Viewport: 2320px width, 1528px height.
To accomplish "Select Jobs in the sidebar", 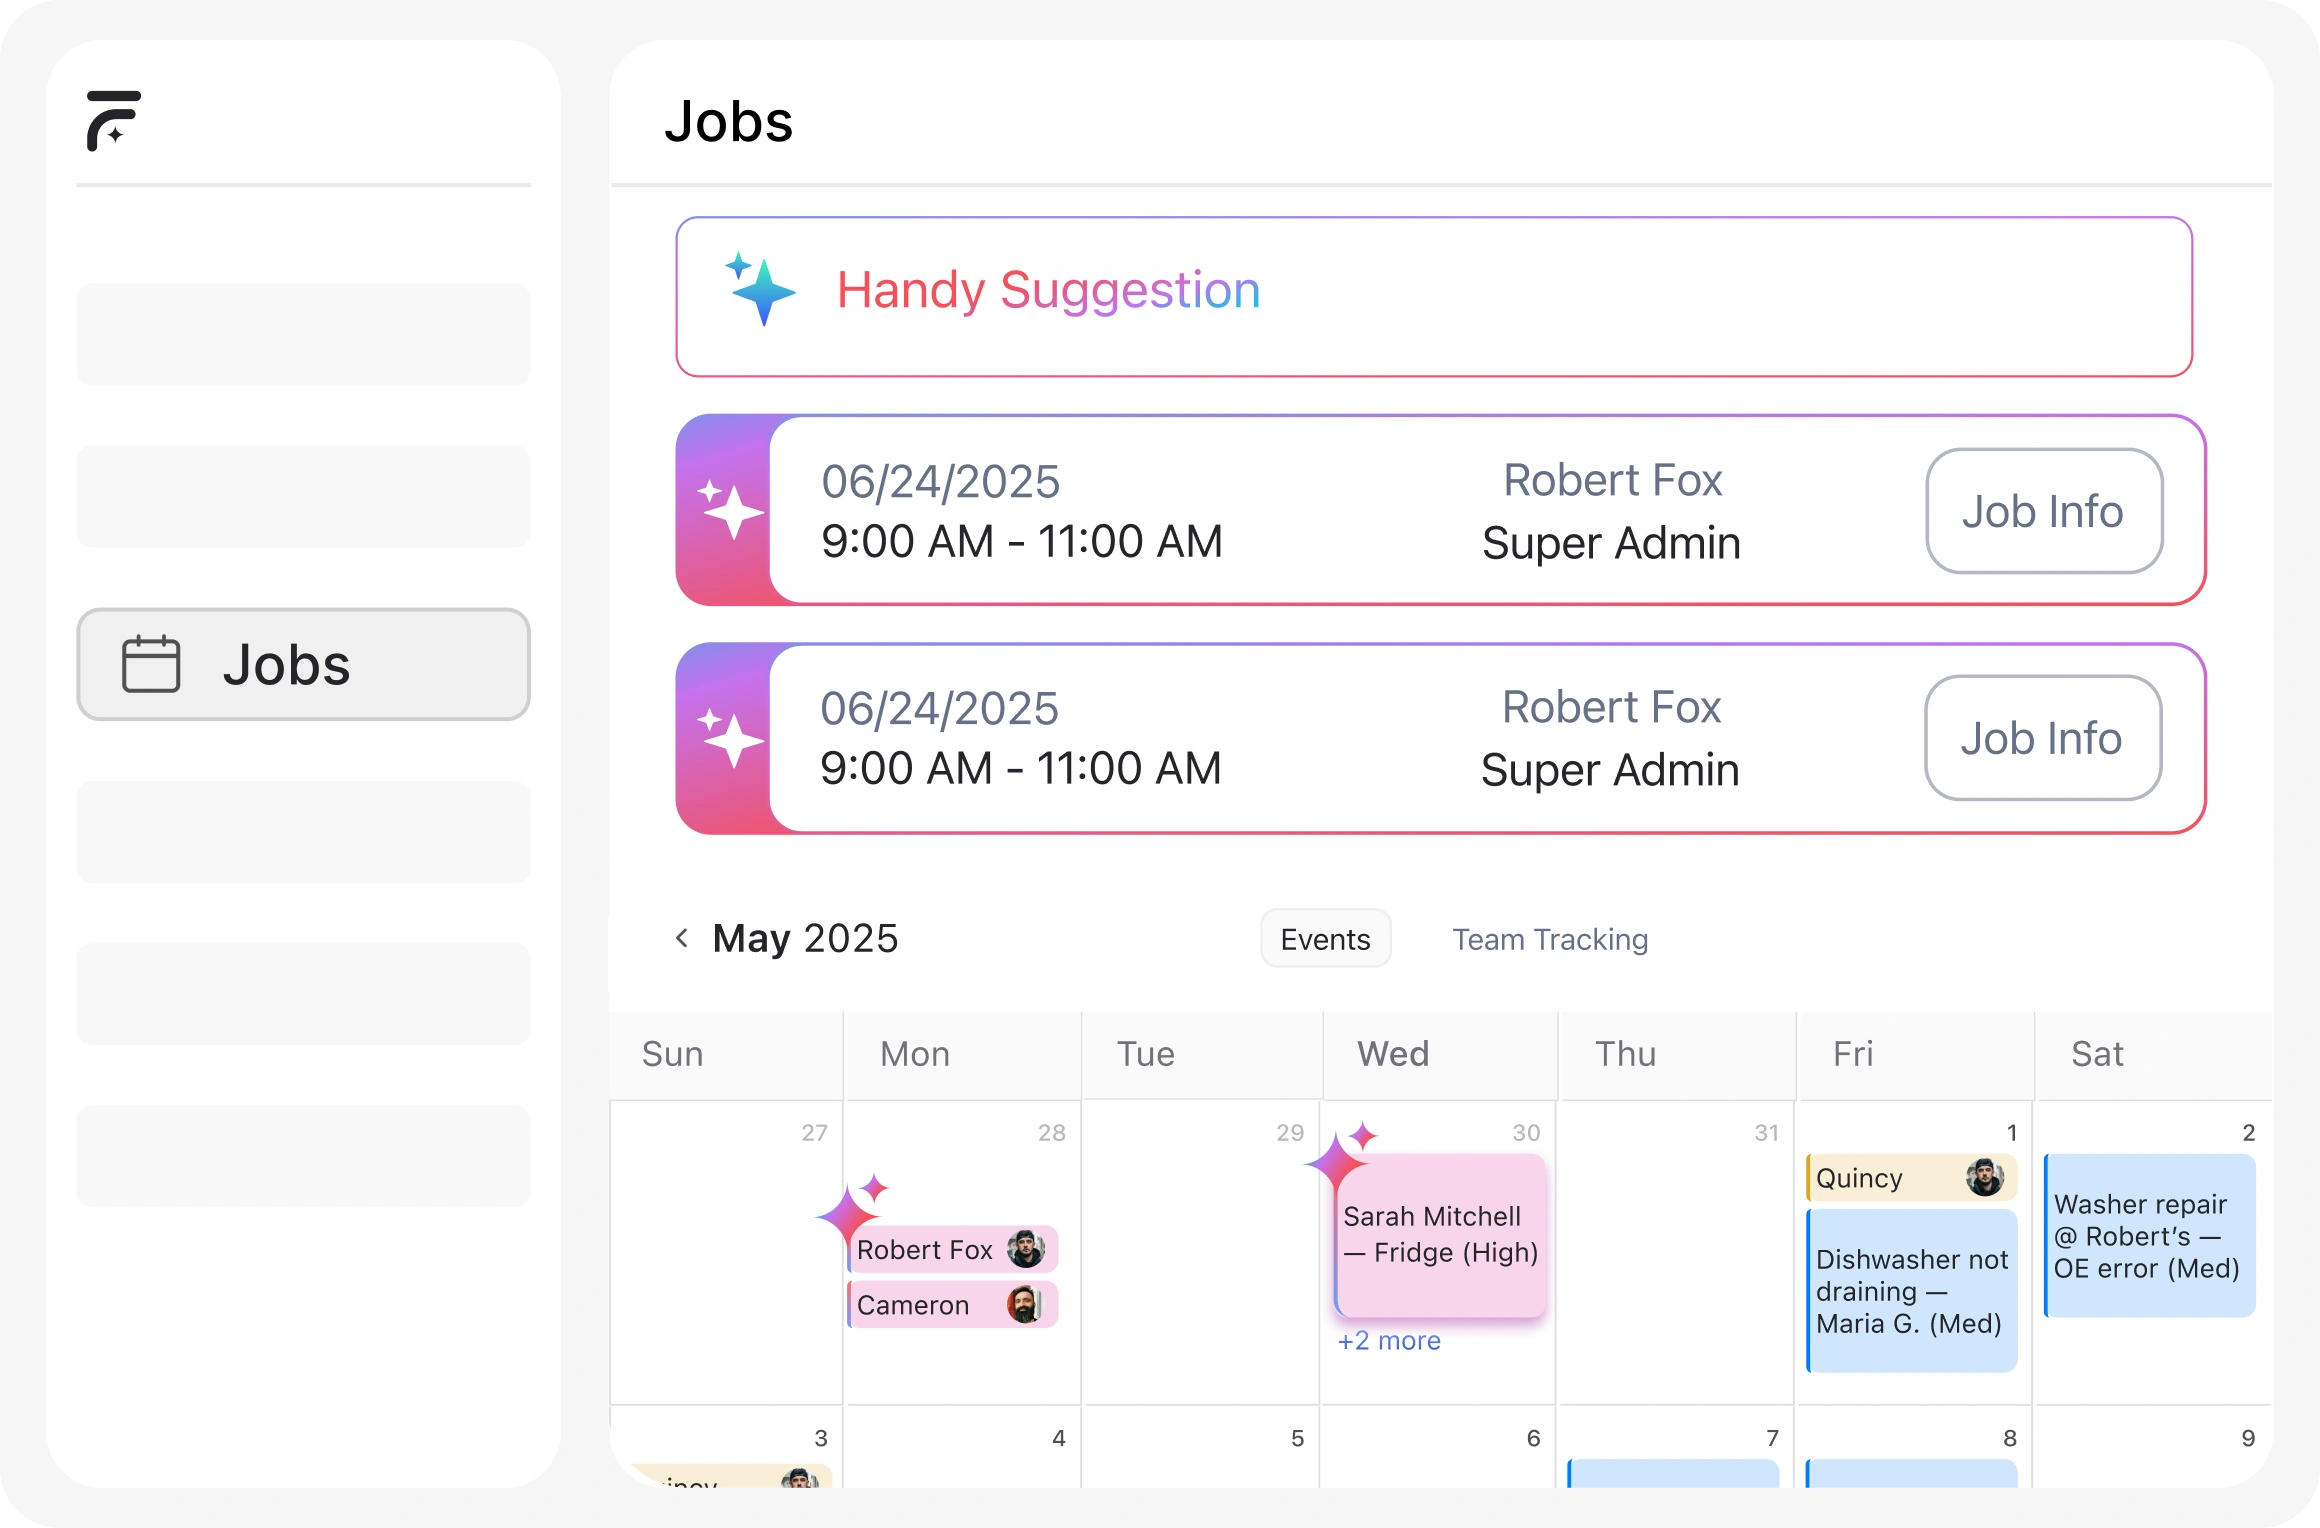I will tap(303, 664).
